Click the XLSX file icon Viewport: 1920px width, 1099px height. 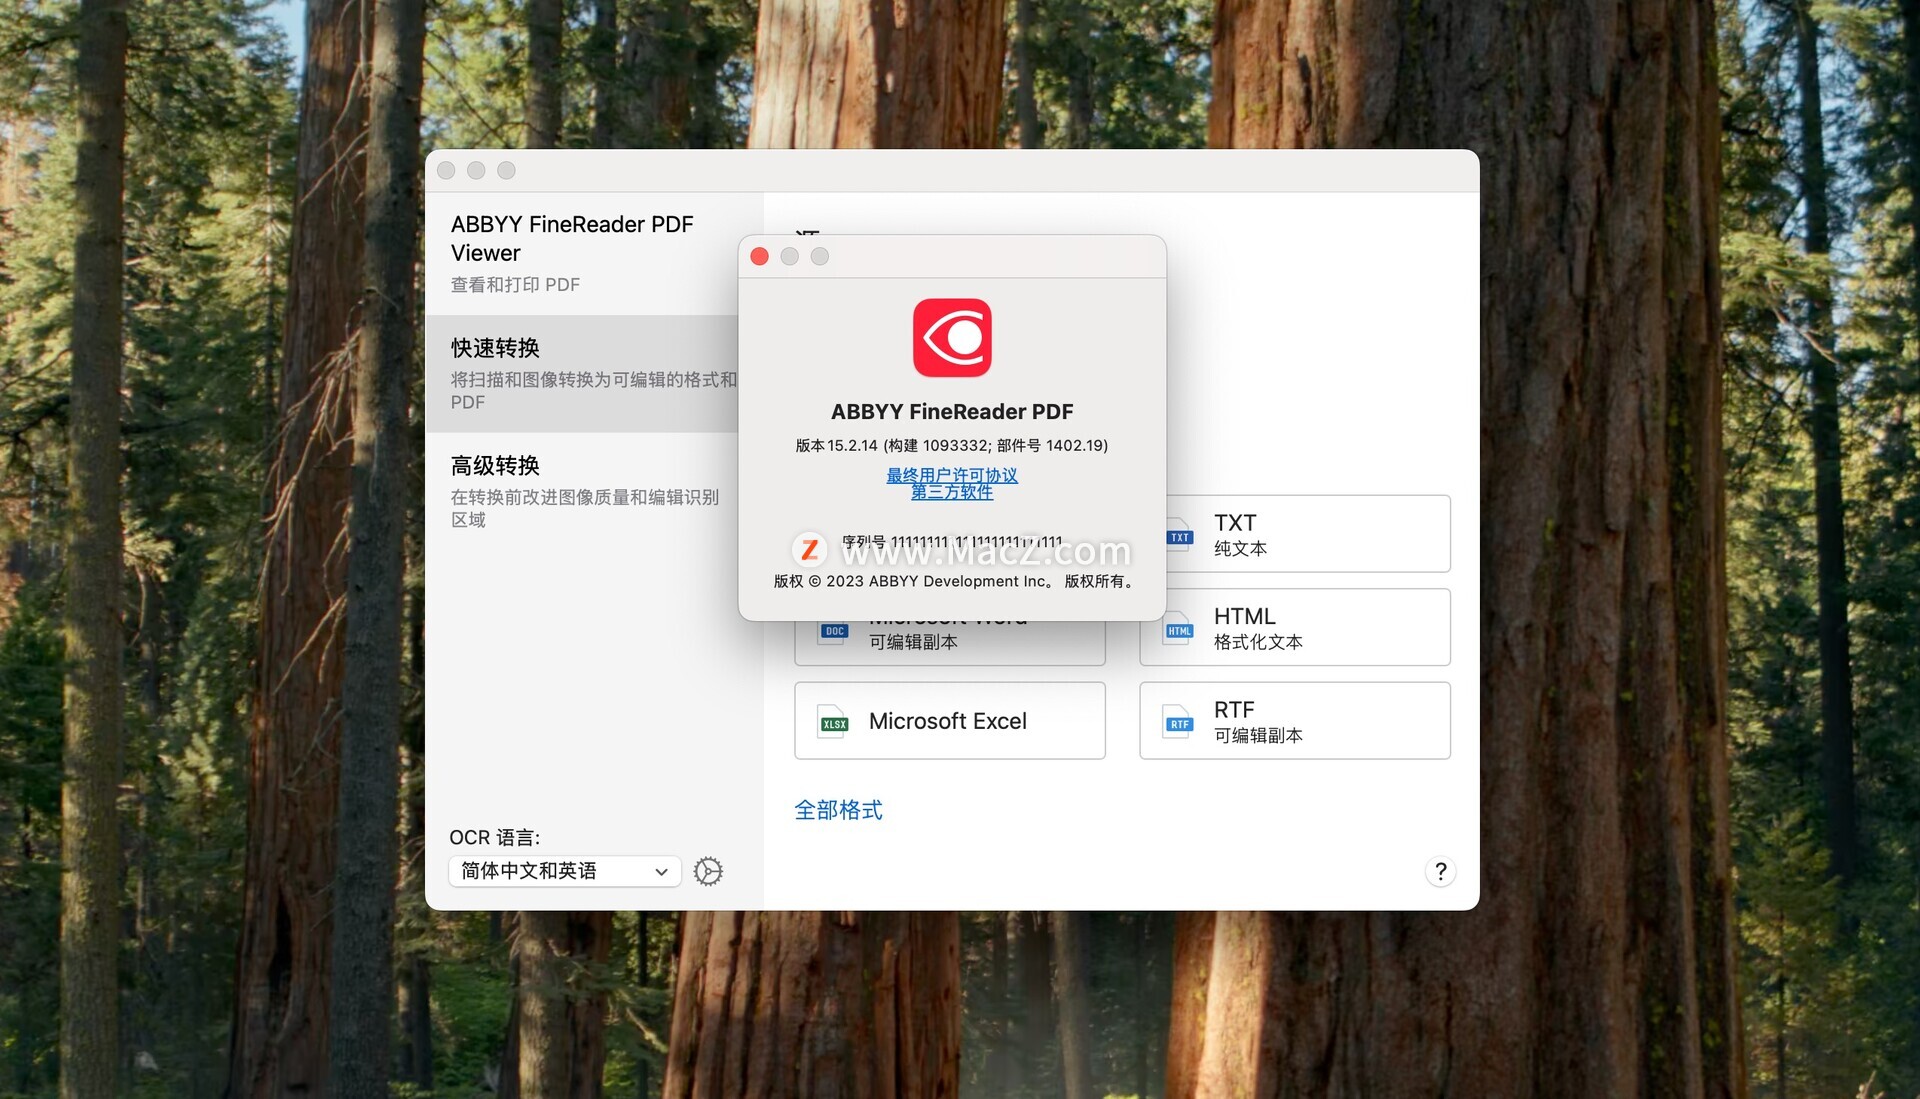833,722
